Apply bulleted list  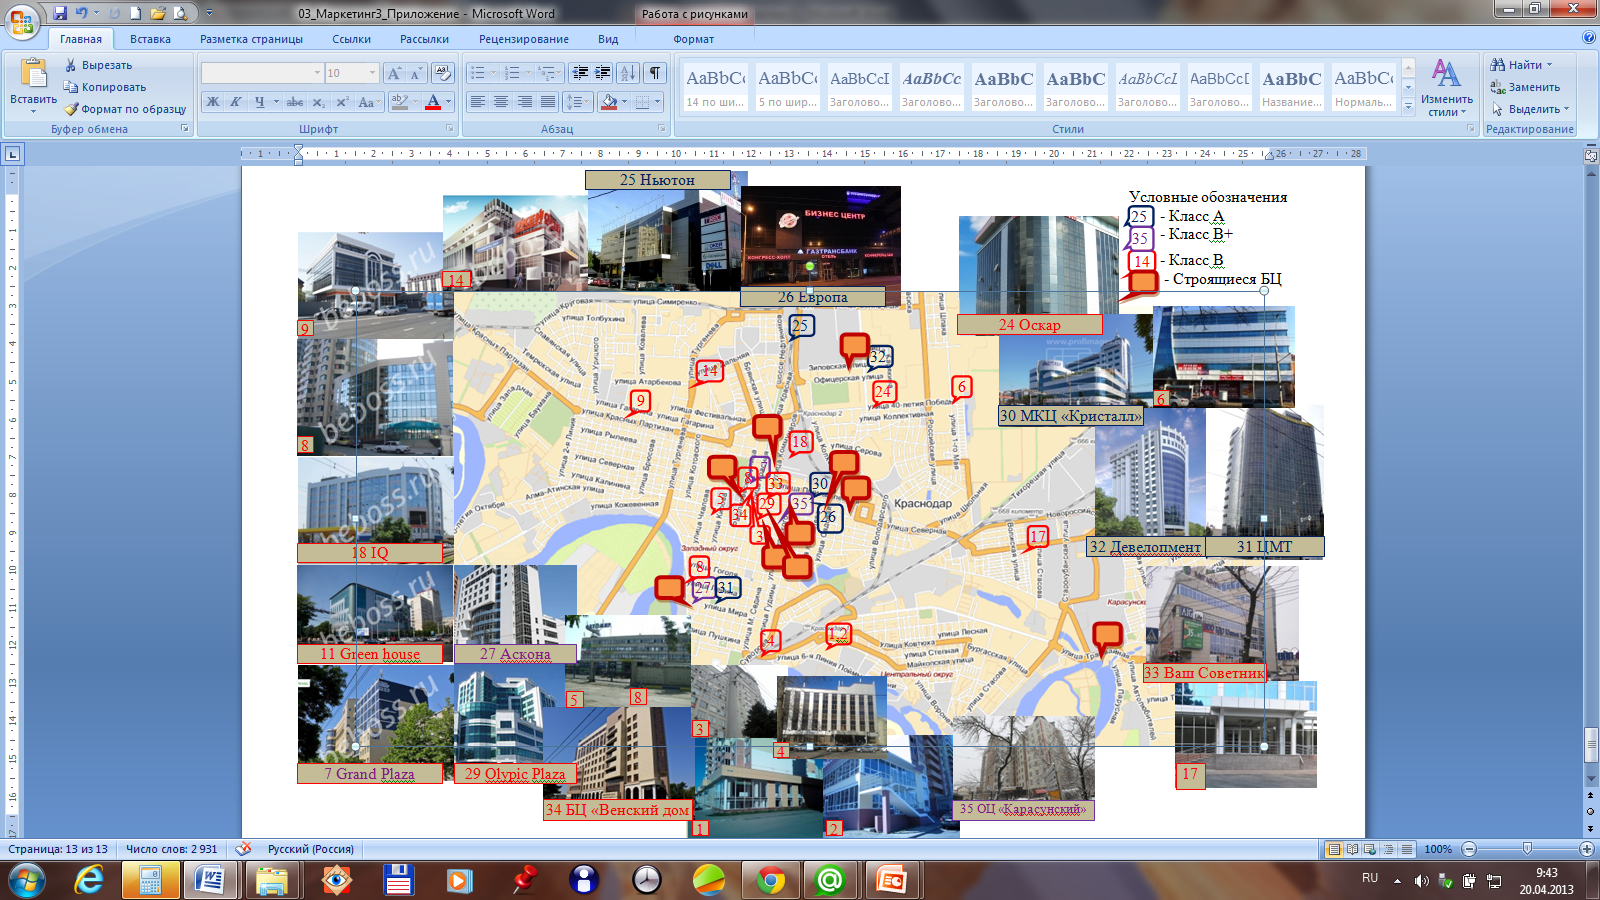[x=478, y=73]
